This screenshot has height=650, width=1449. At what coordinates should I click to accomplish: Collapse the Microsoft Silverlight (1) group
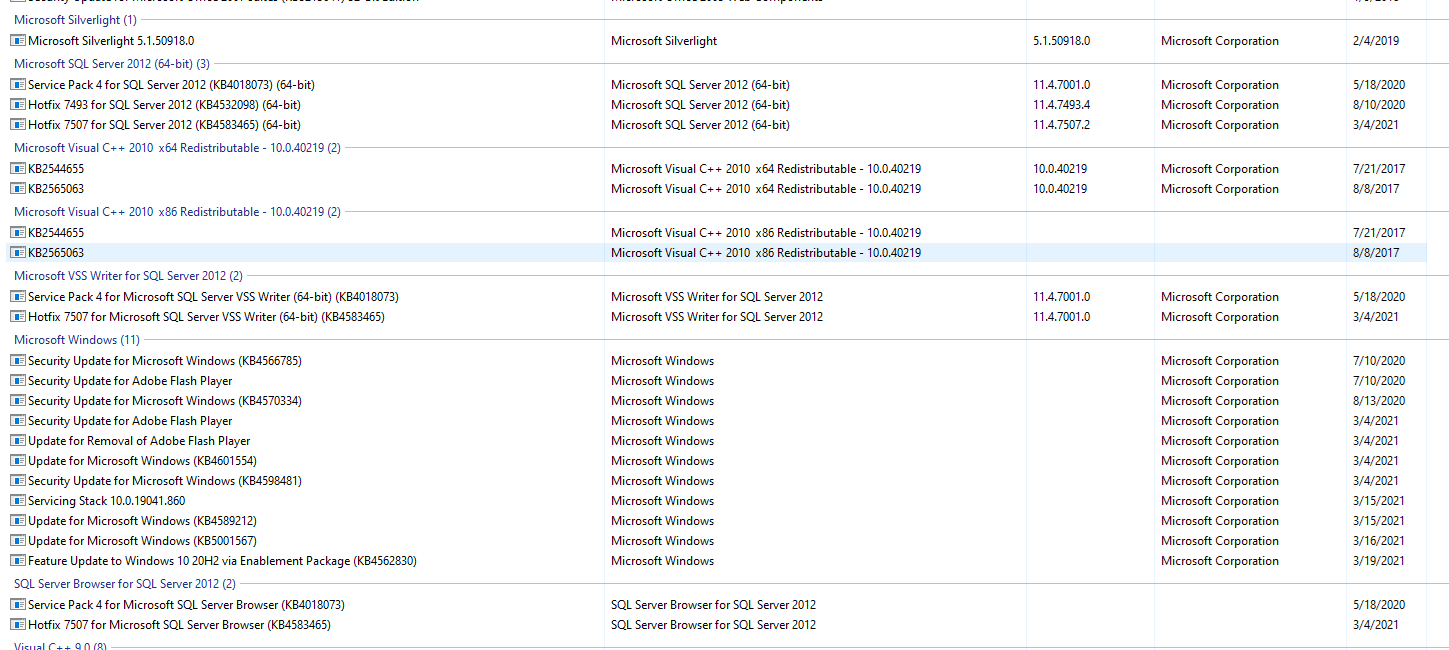(x=75, y=19)
